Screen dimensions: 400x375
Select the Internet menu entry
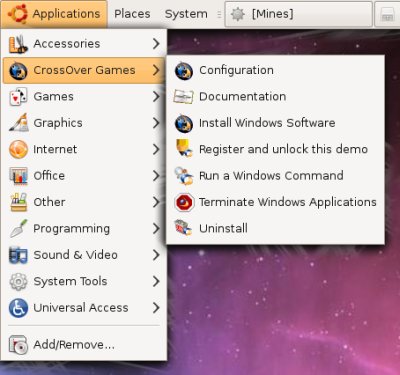[84, 149]
